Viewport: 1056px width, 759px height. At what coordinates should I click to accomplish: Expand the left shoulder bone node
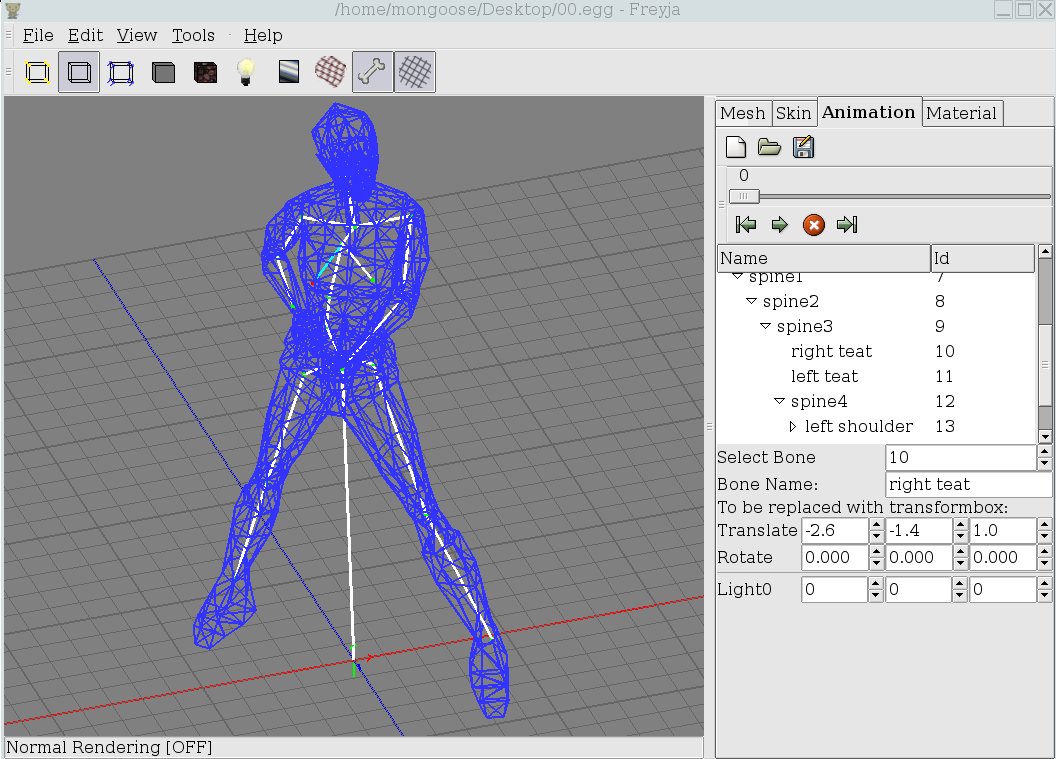point(793,426)
